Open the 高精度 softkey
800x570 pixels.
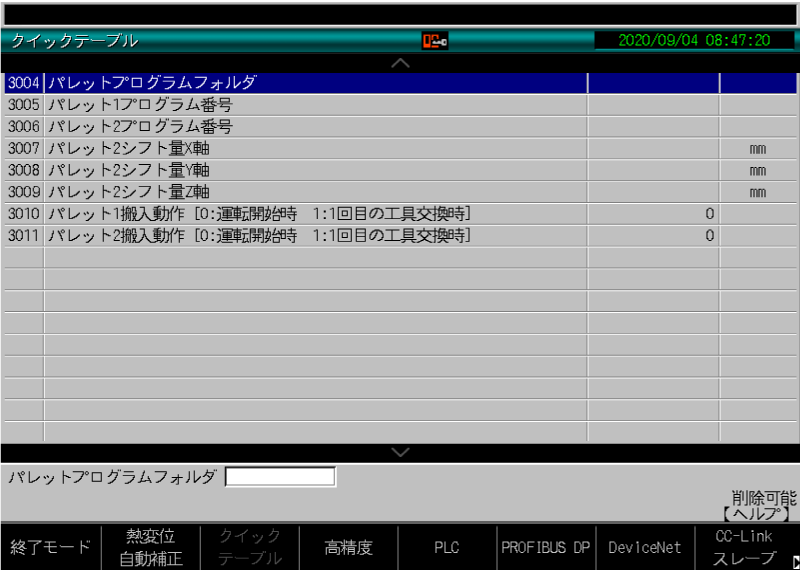click(x=348, y=548)
